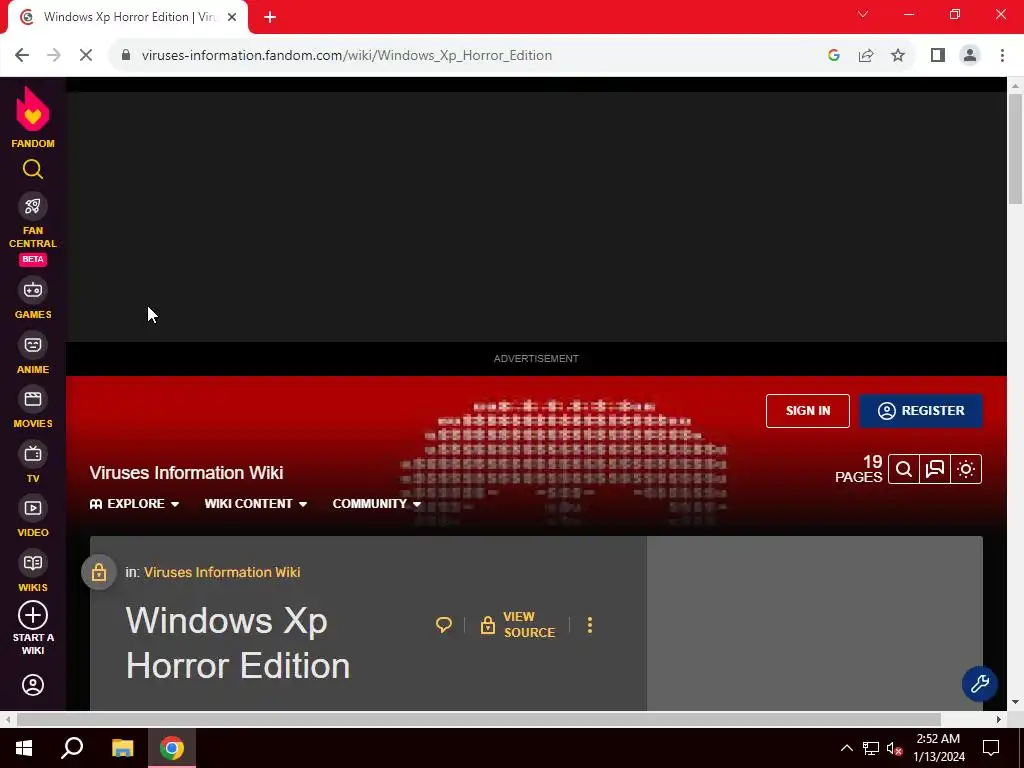Open Fandom search in left sidebar
1024x768 pixels.
(33, 169)
